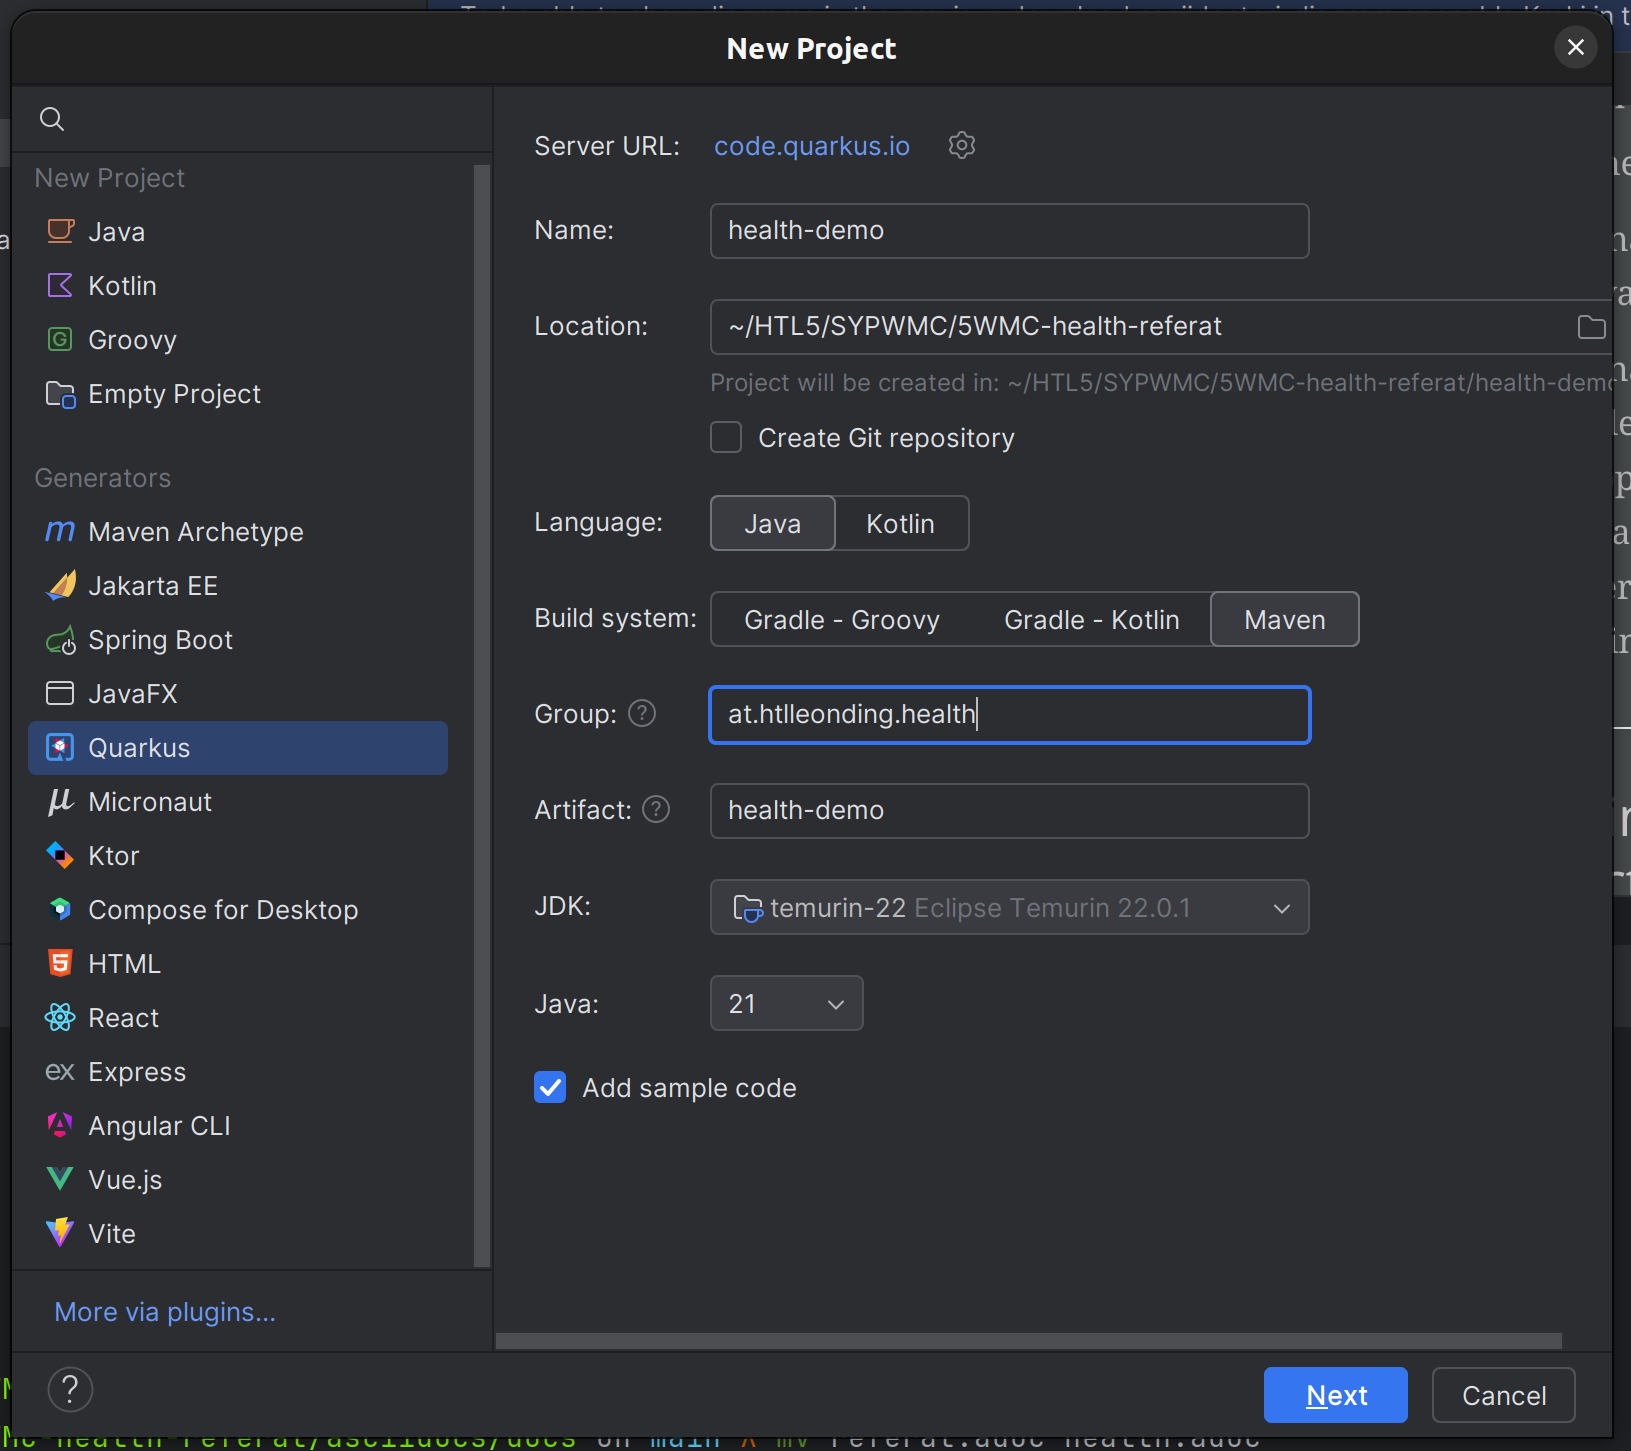Expand the JDK dropdown
1631x1451 pixels.
coord(1281,908)
